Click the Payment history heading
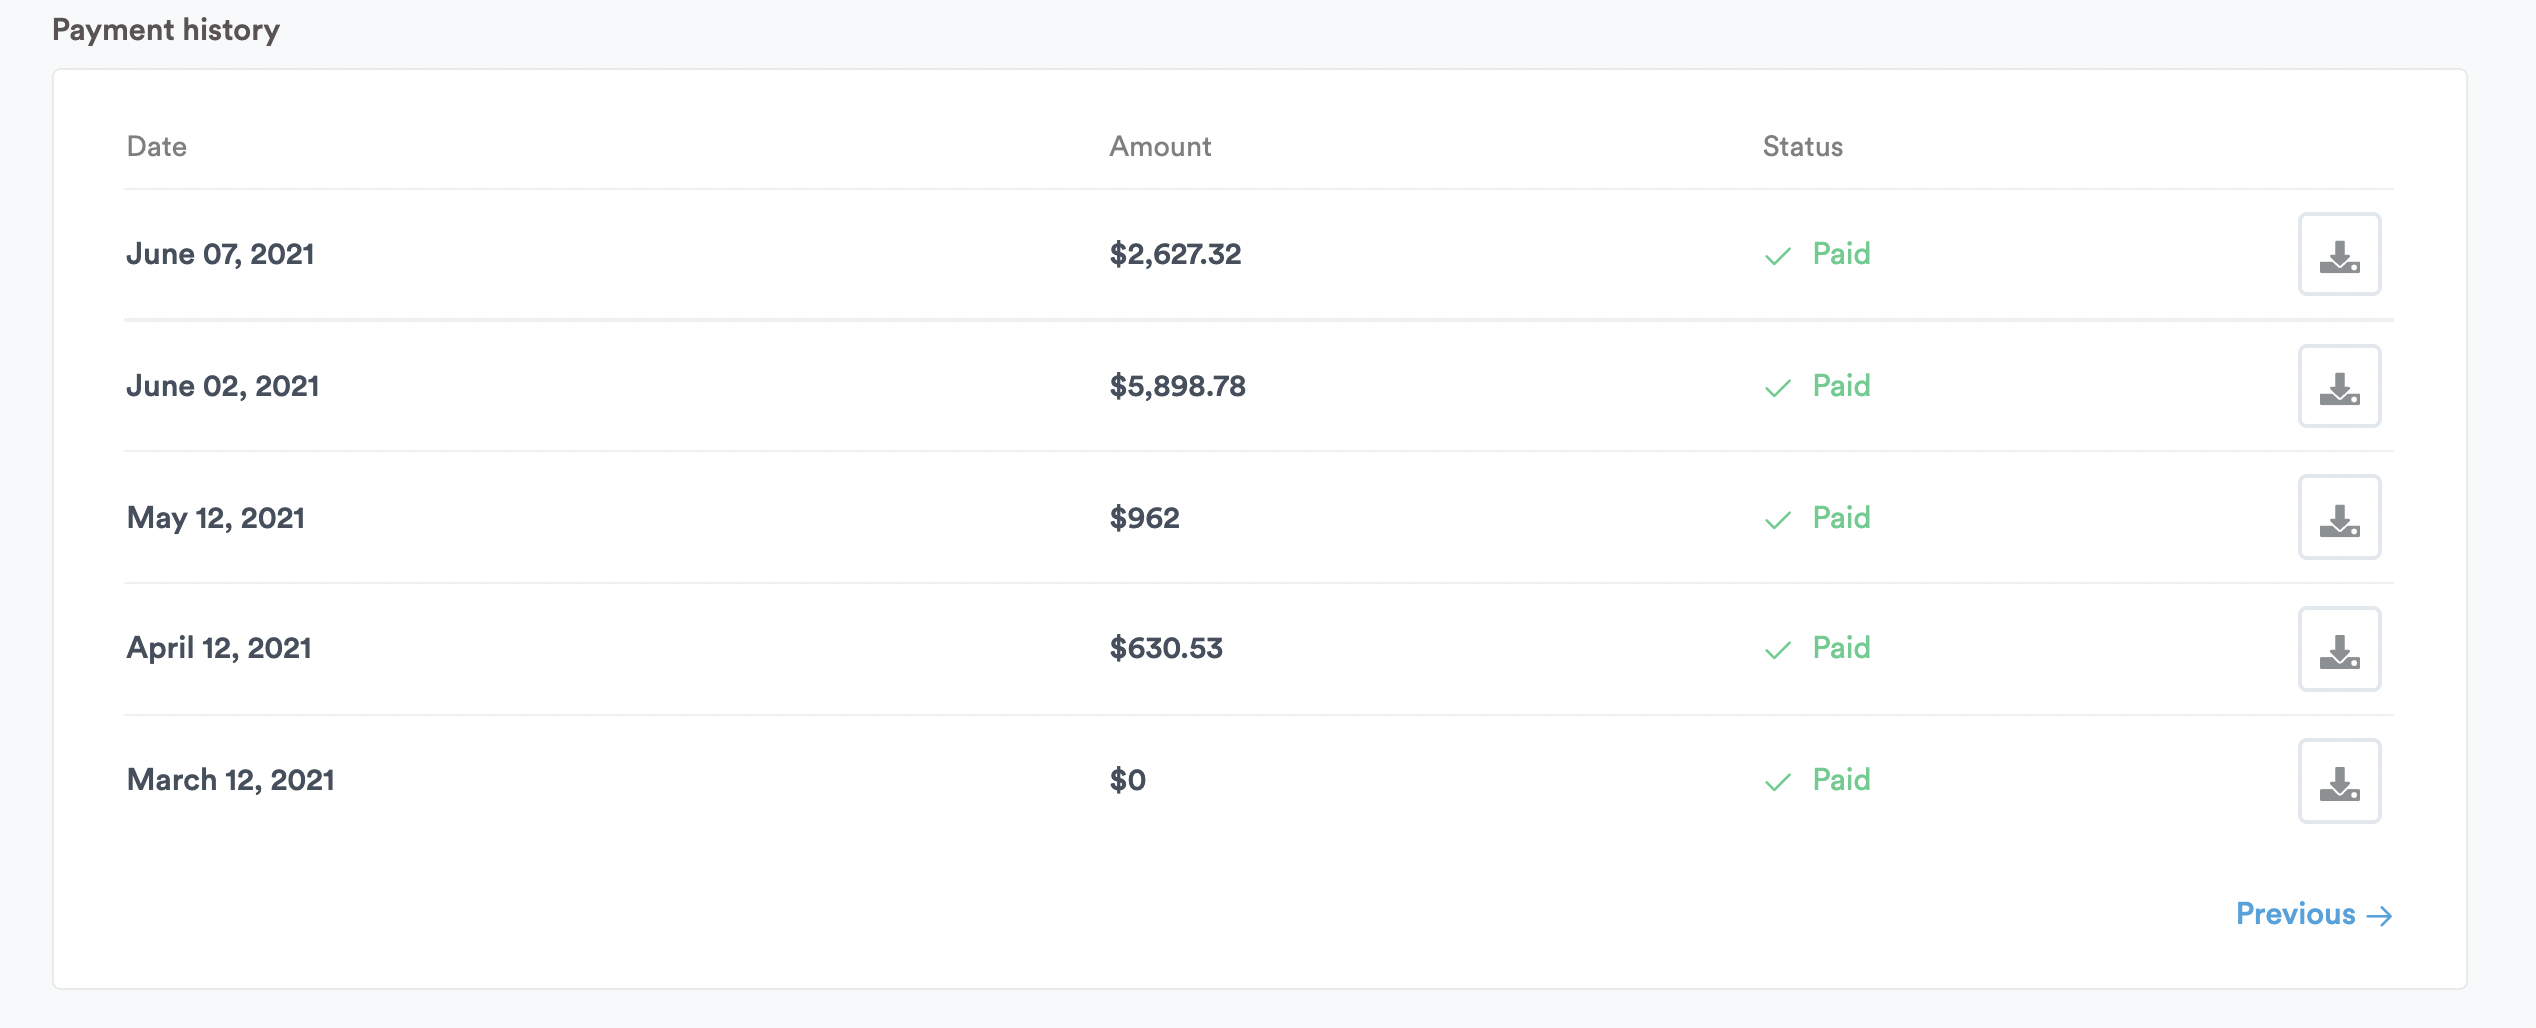The image size is (2536, 1028). 167,29
